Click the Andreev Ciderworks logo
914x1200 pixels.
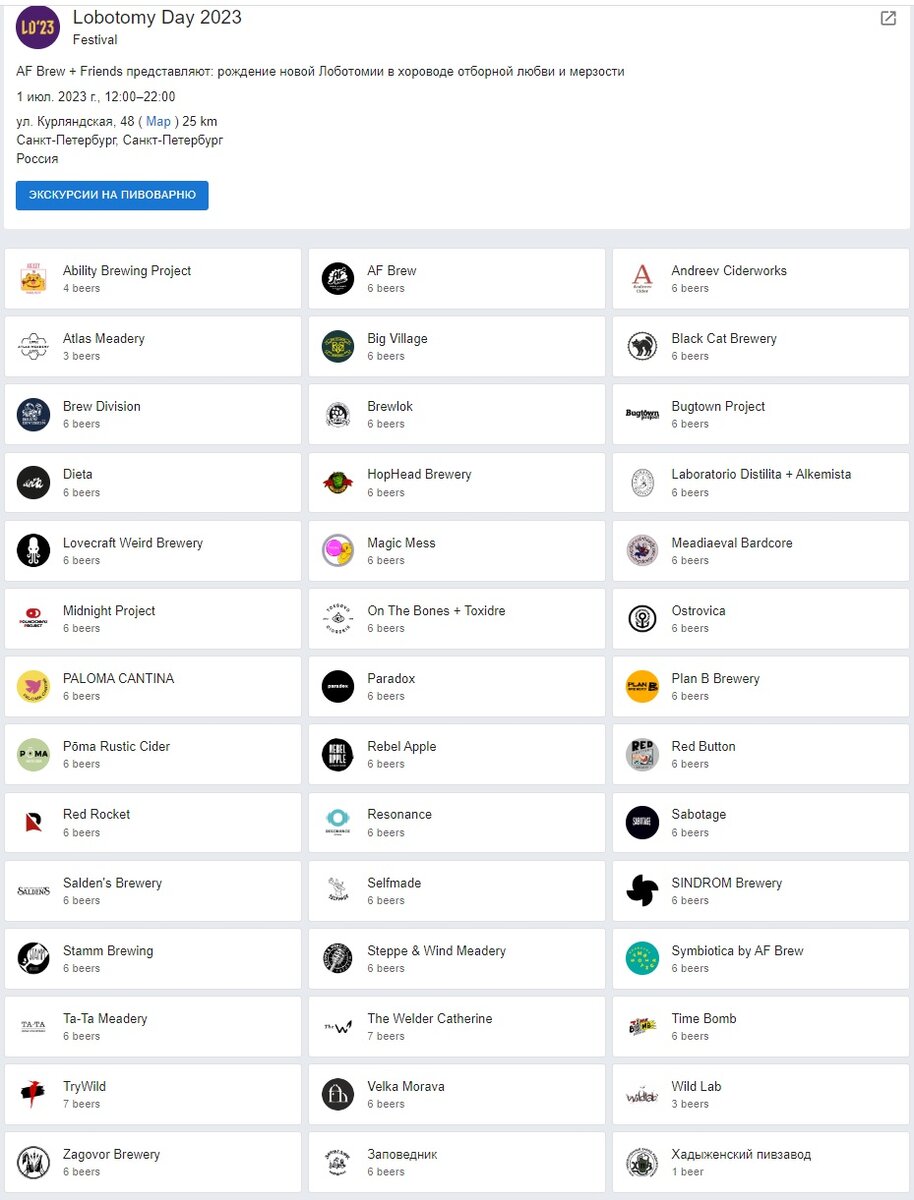[642, 279]
